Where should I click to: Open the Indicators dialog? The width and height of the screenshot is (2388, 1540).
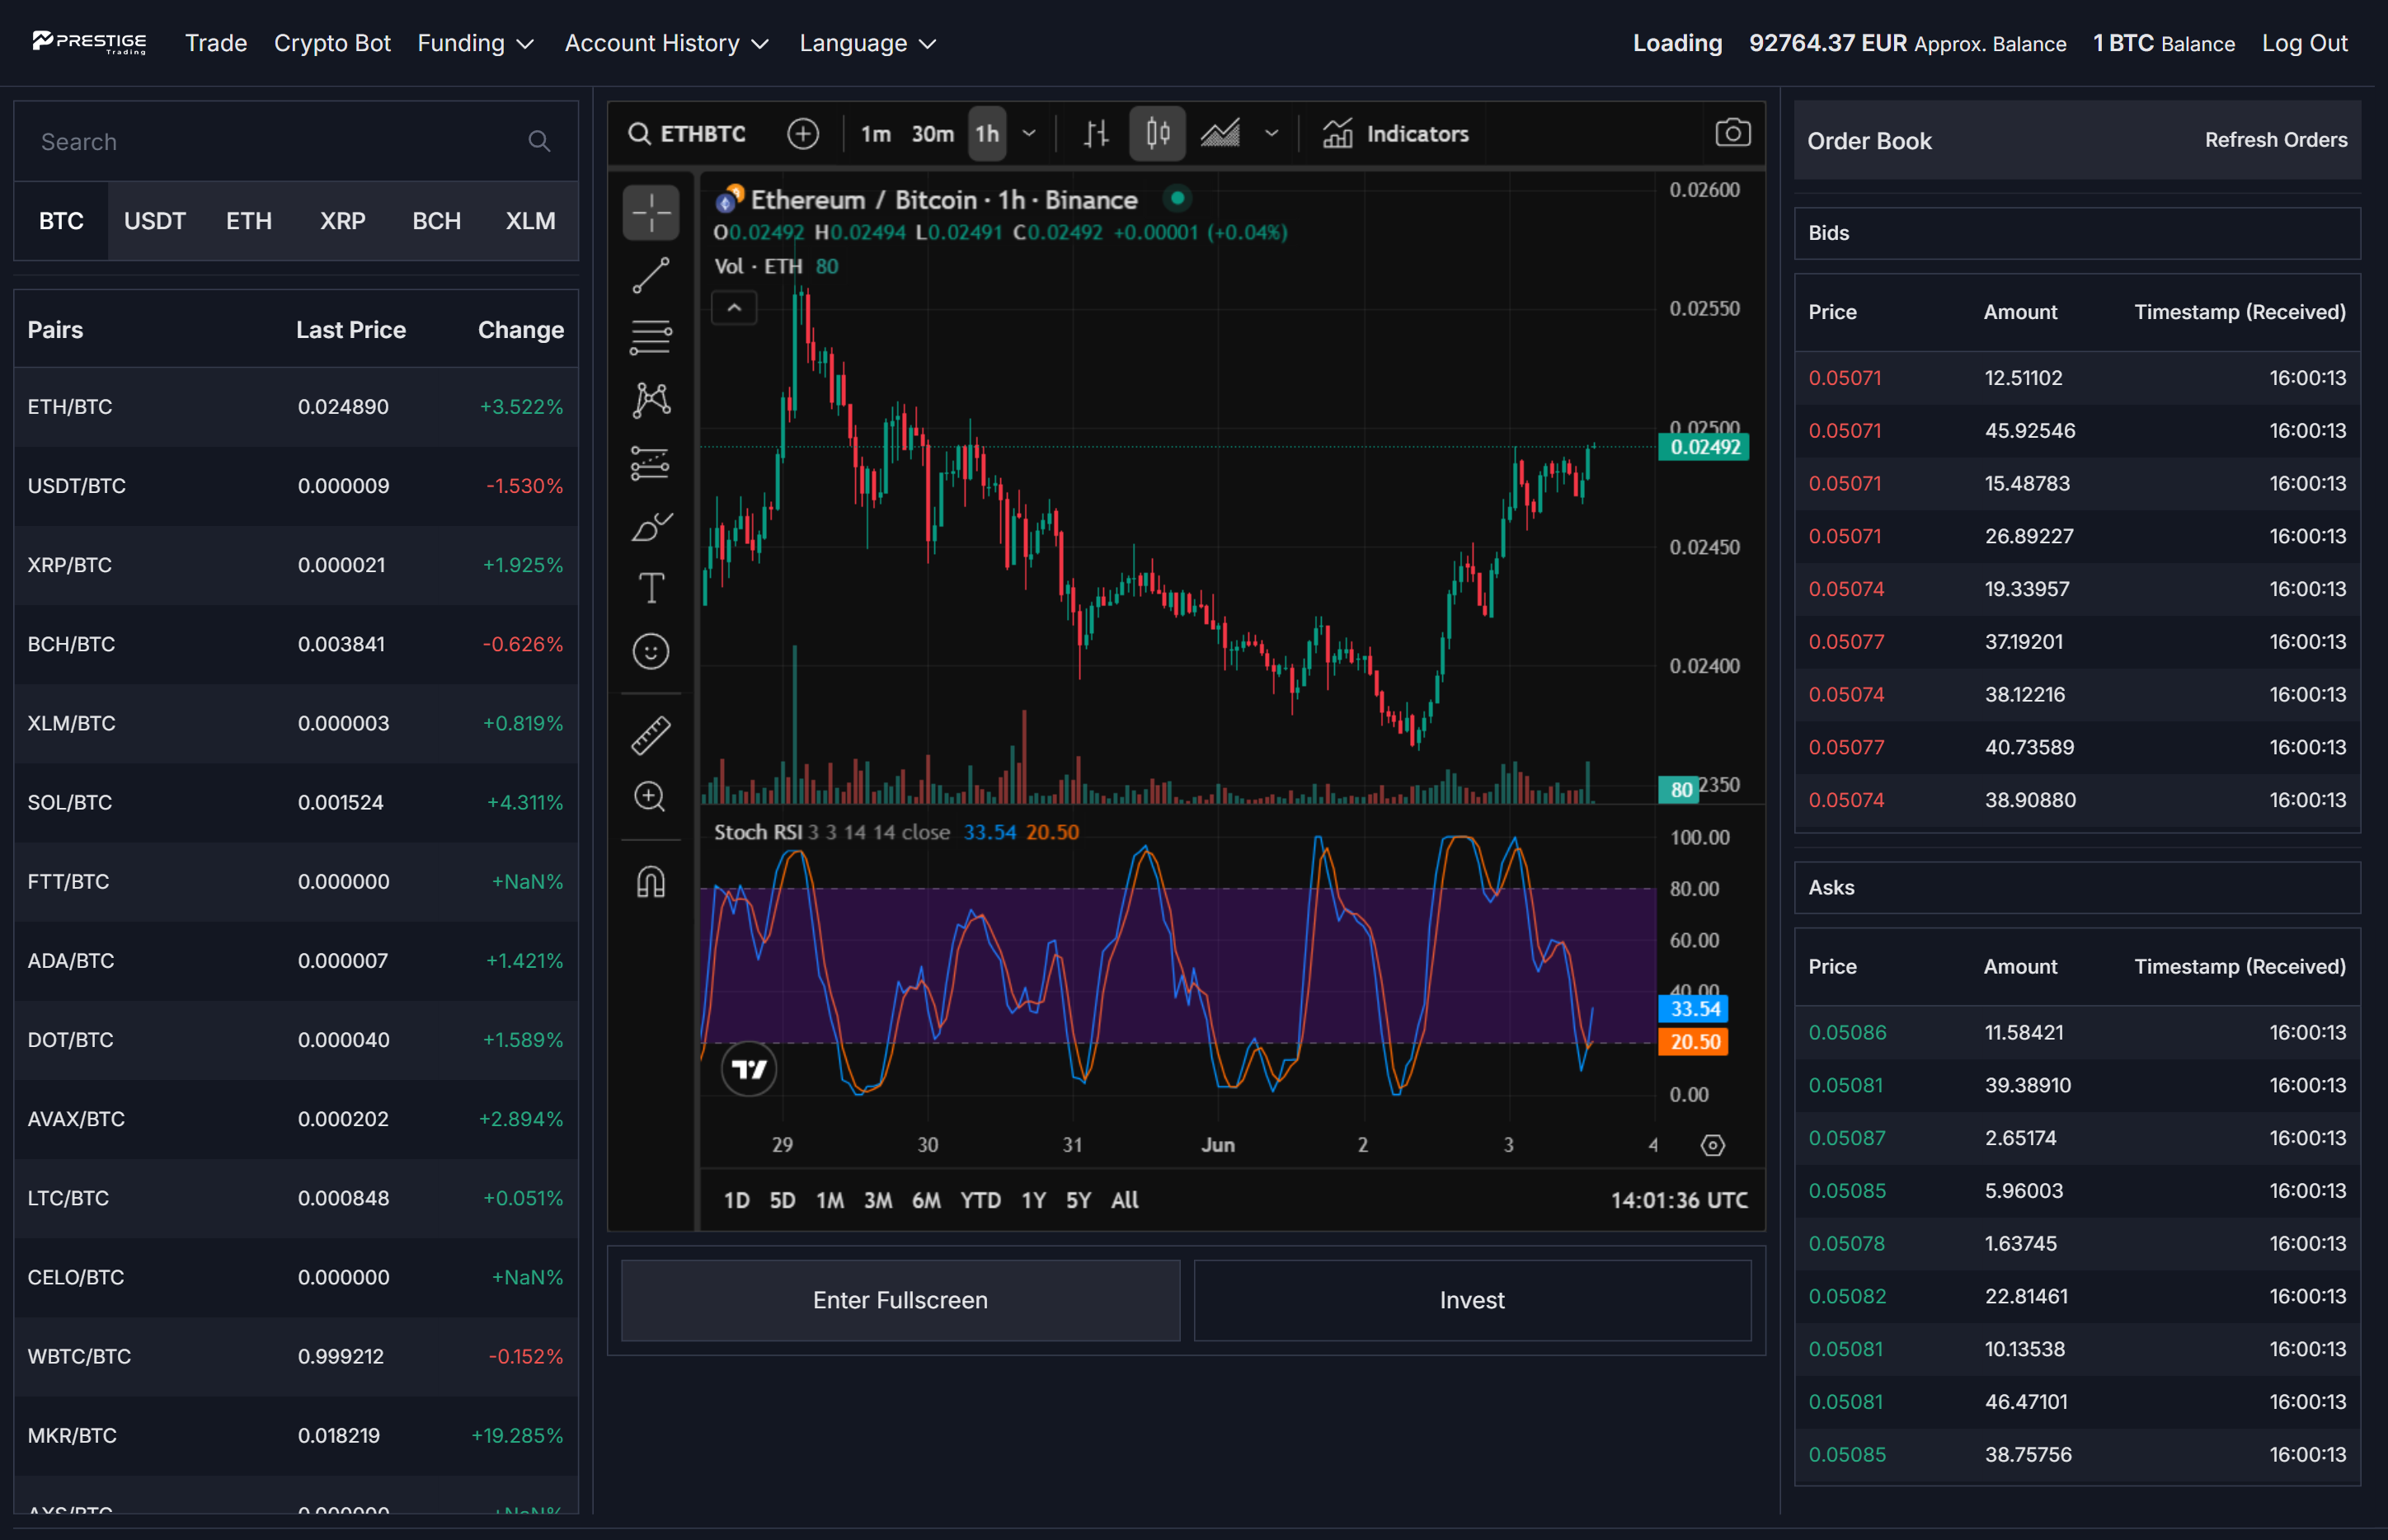coord(1395,133)
